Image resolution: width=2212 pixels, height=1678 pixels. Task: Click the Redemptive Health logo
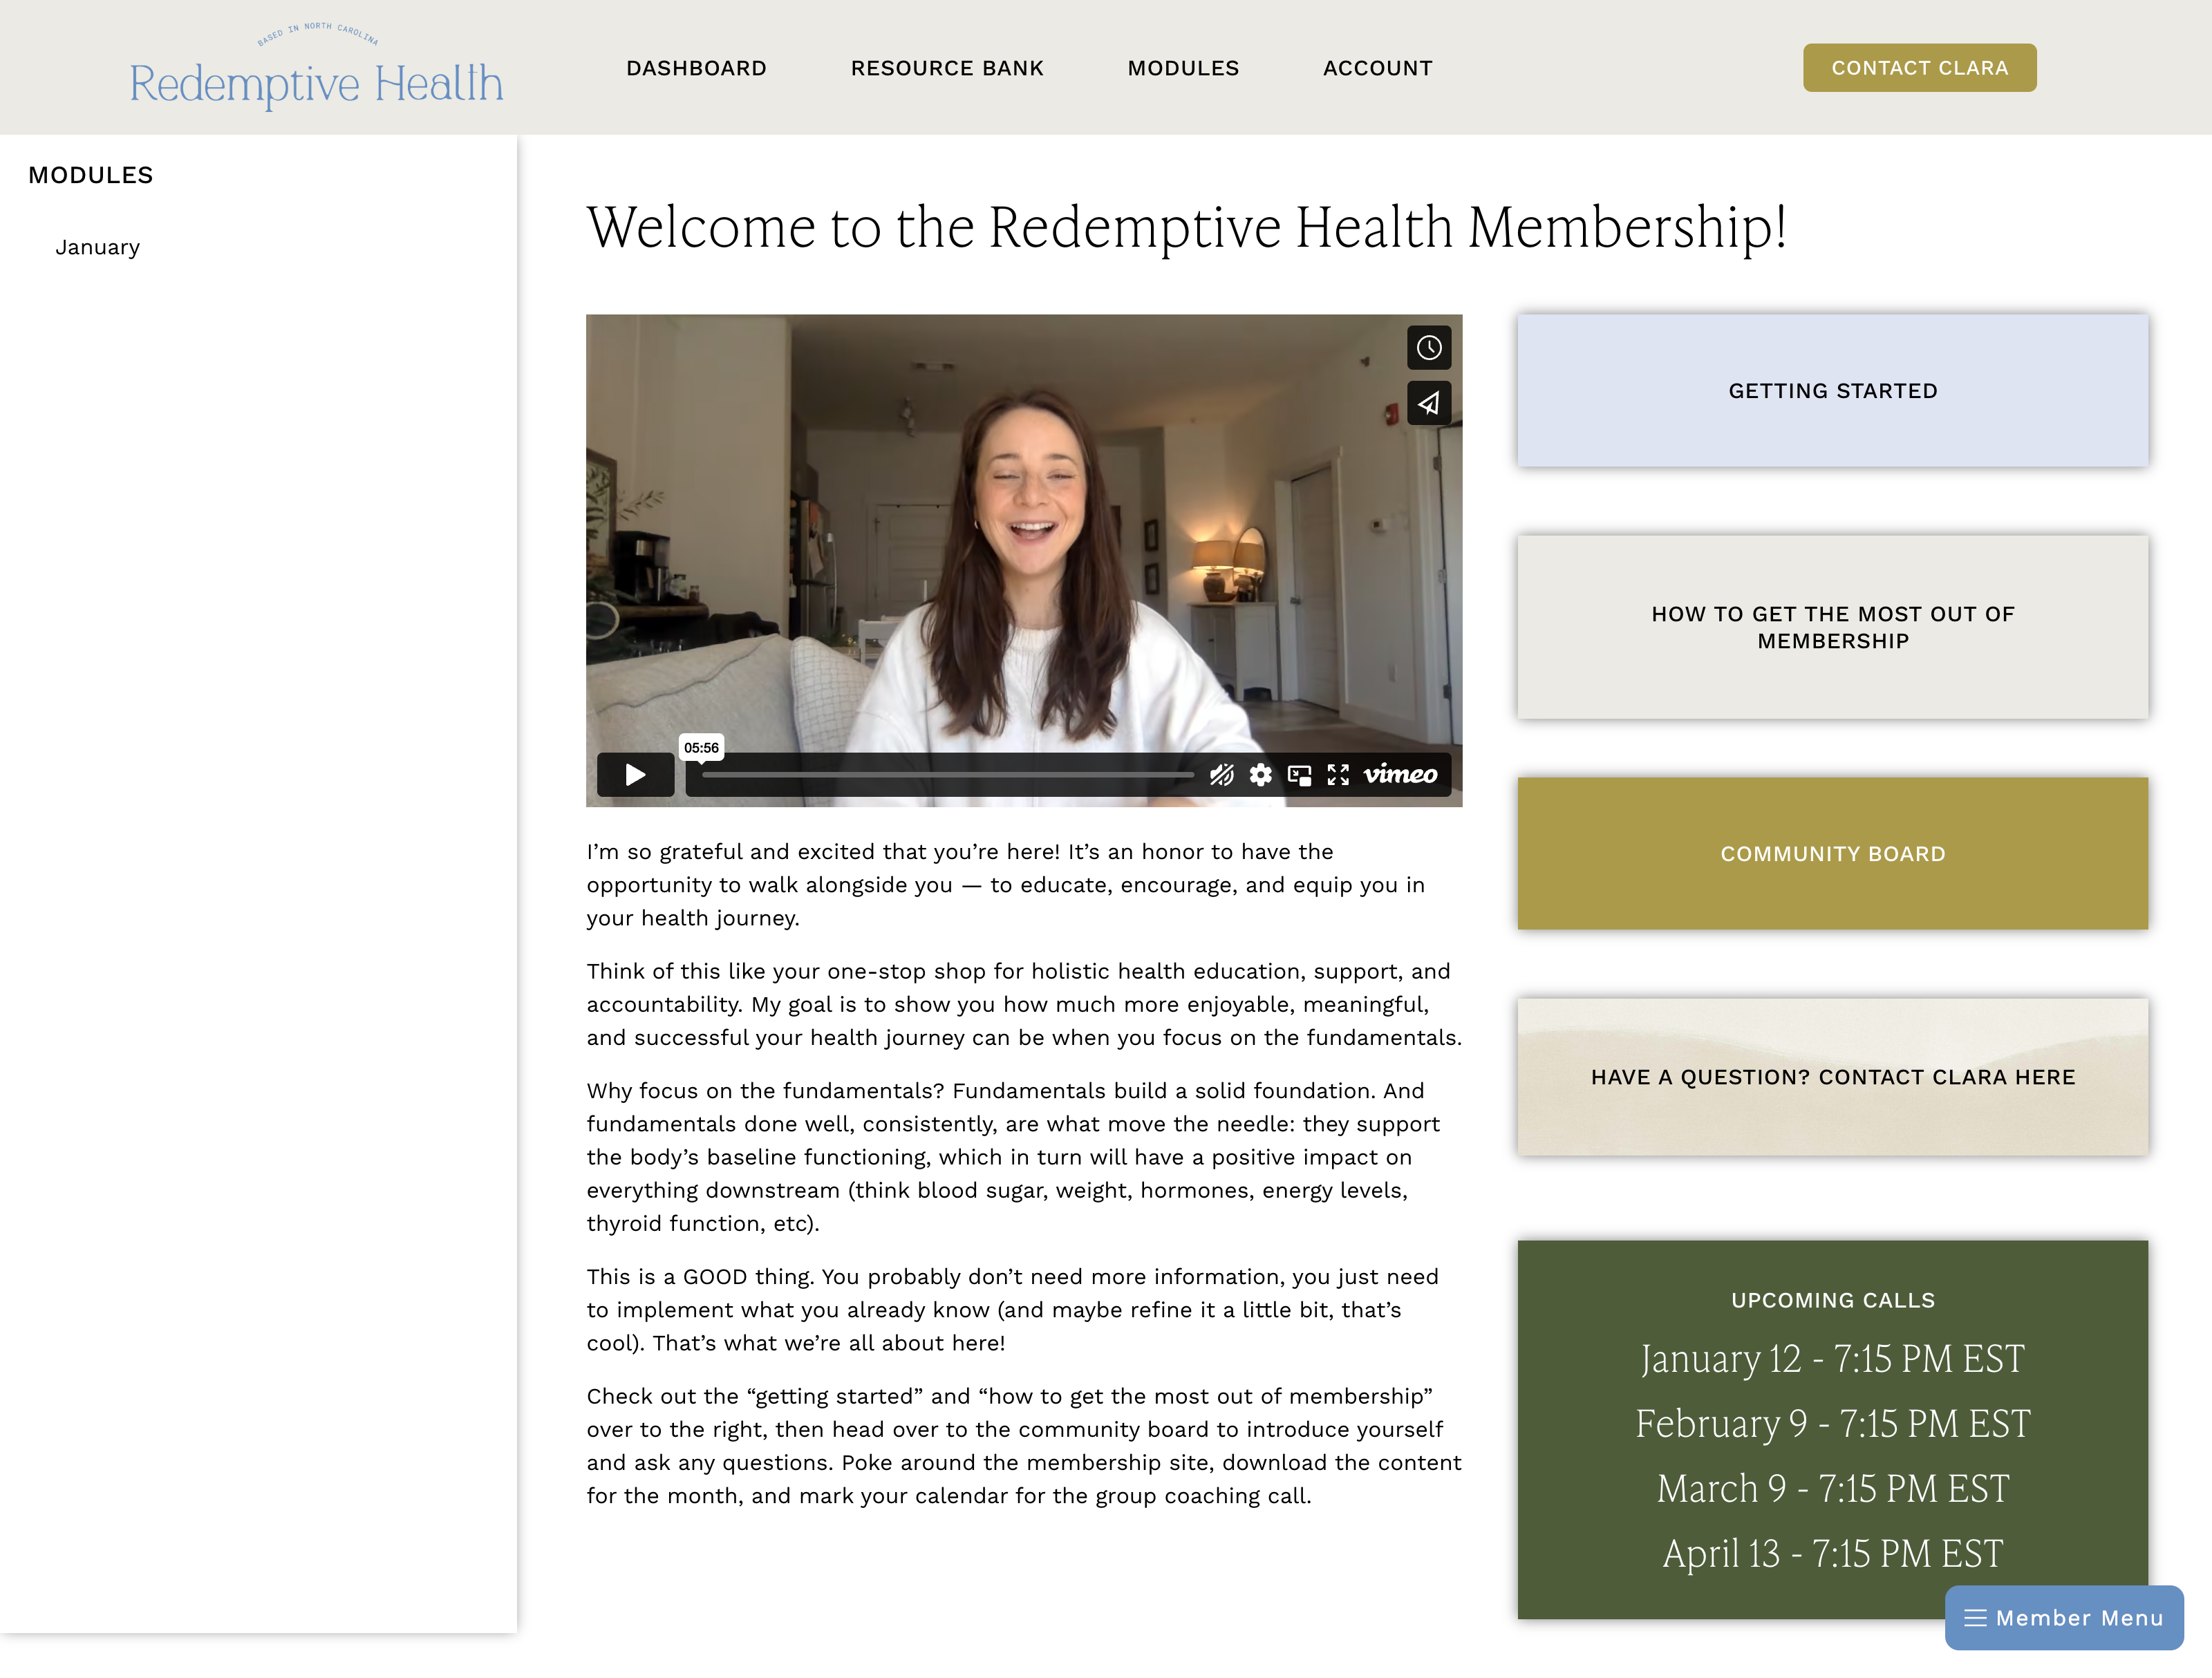(316, 67)
